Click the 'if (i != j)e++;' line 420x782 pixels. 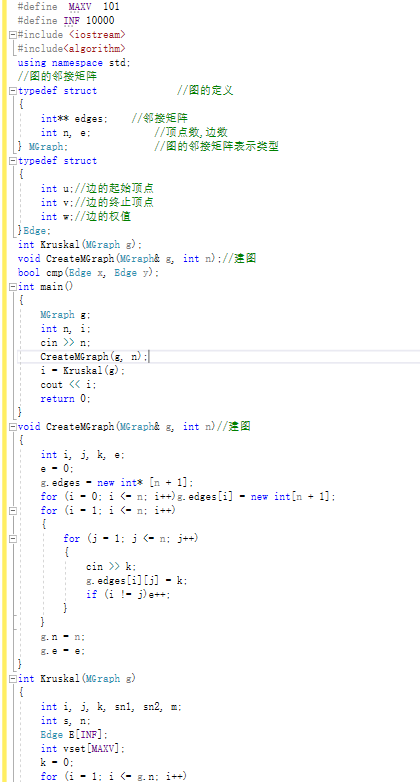[128, 594]
